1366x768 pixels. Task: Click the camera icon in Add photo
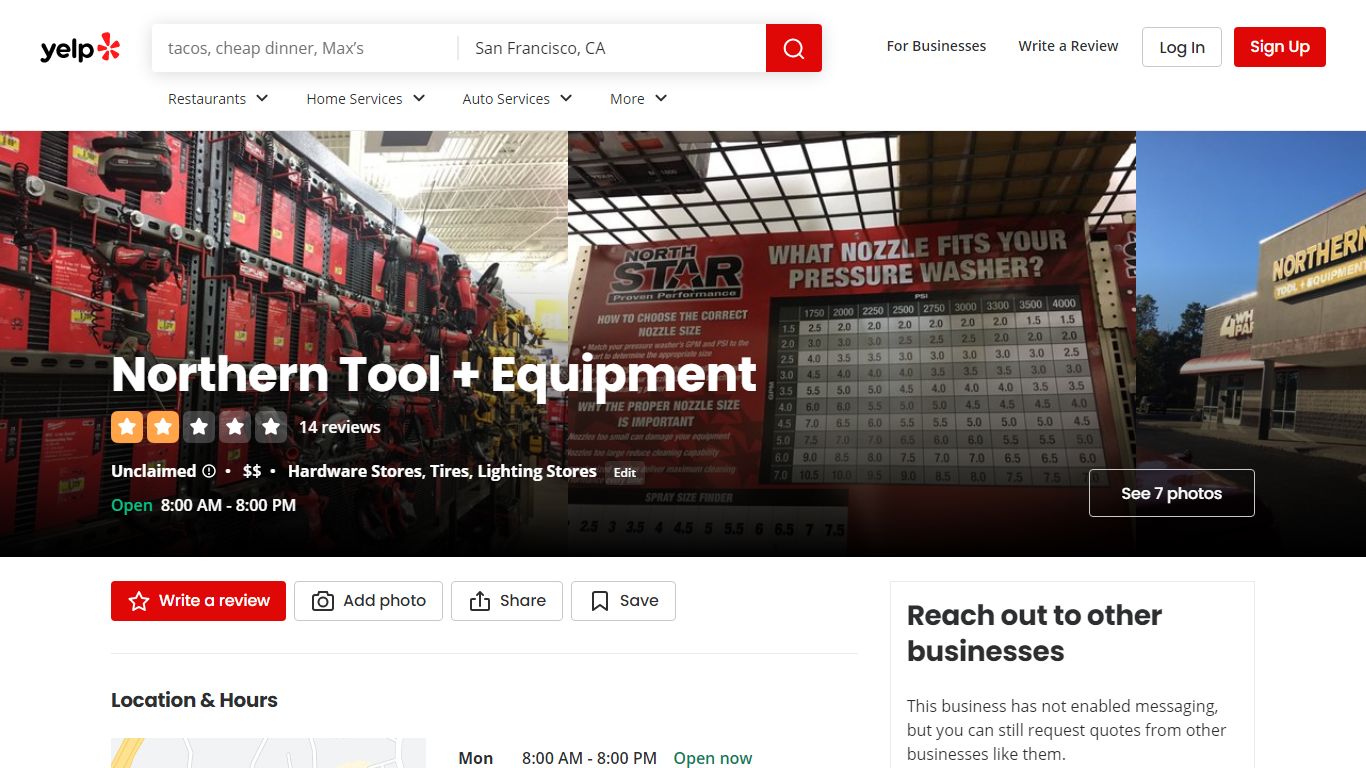pyautogui.click(x=323, y=601)
